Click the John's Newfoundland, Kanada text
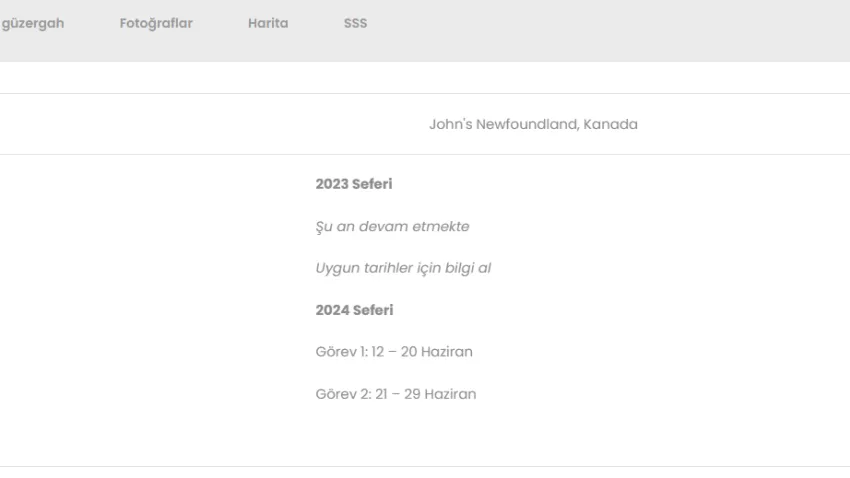 (533, 125)
